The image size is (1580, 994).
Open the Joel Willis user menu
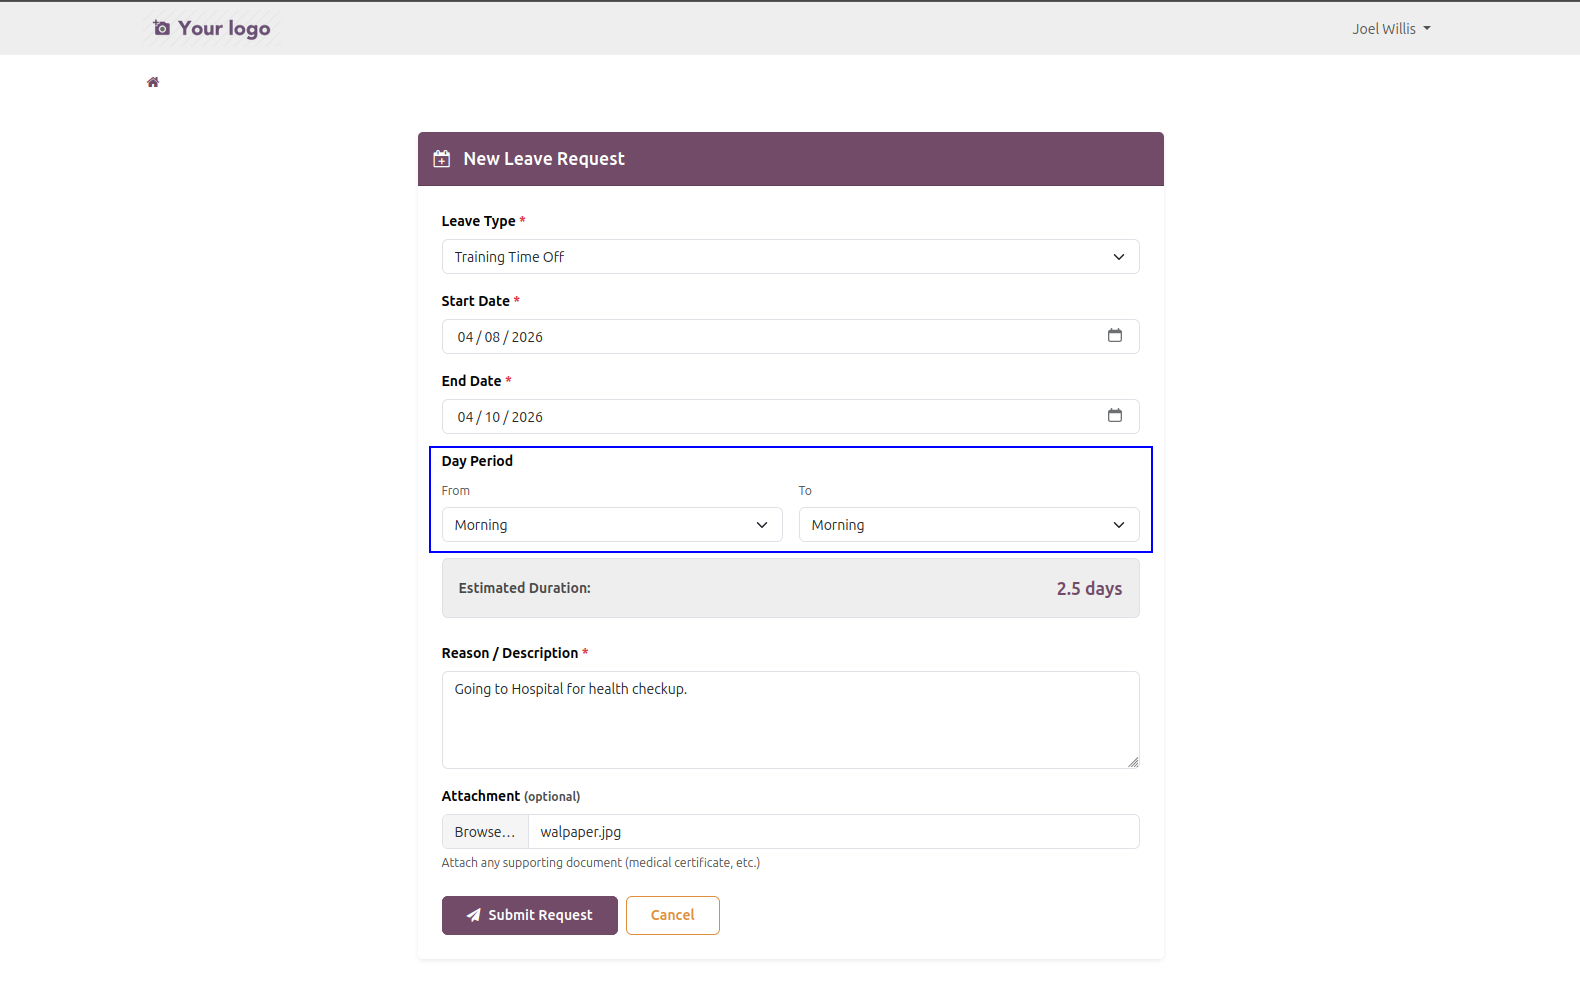click(x=1391, y=29)
